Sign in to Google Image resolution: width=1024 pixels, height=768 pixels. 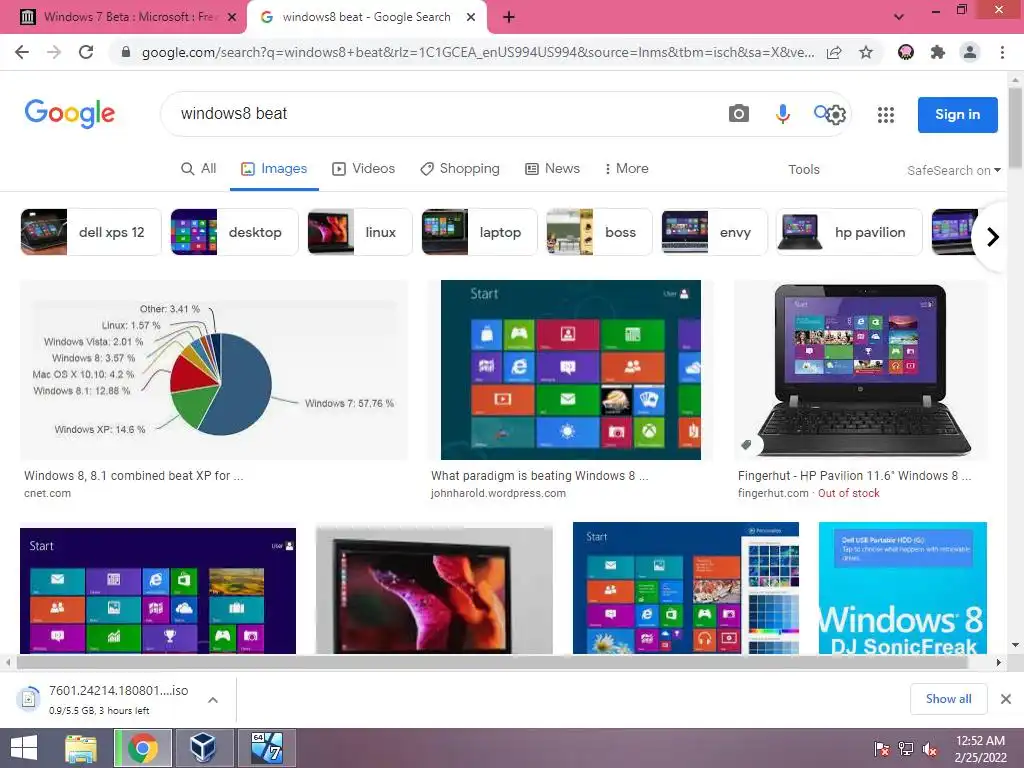tap(957, 114)
